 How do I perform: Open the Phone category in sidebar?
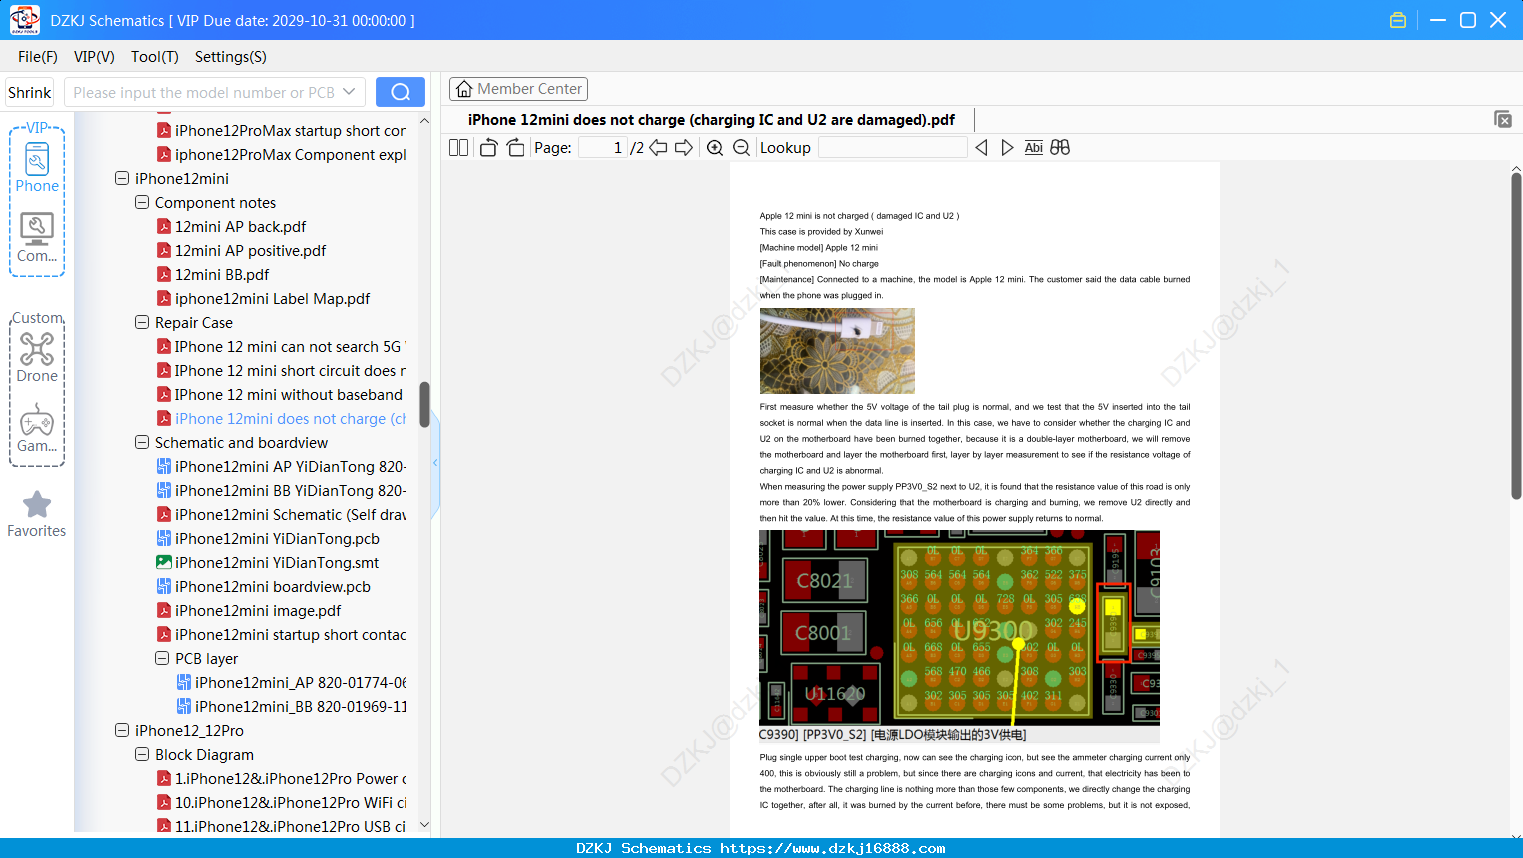coord(37,166)
